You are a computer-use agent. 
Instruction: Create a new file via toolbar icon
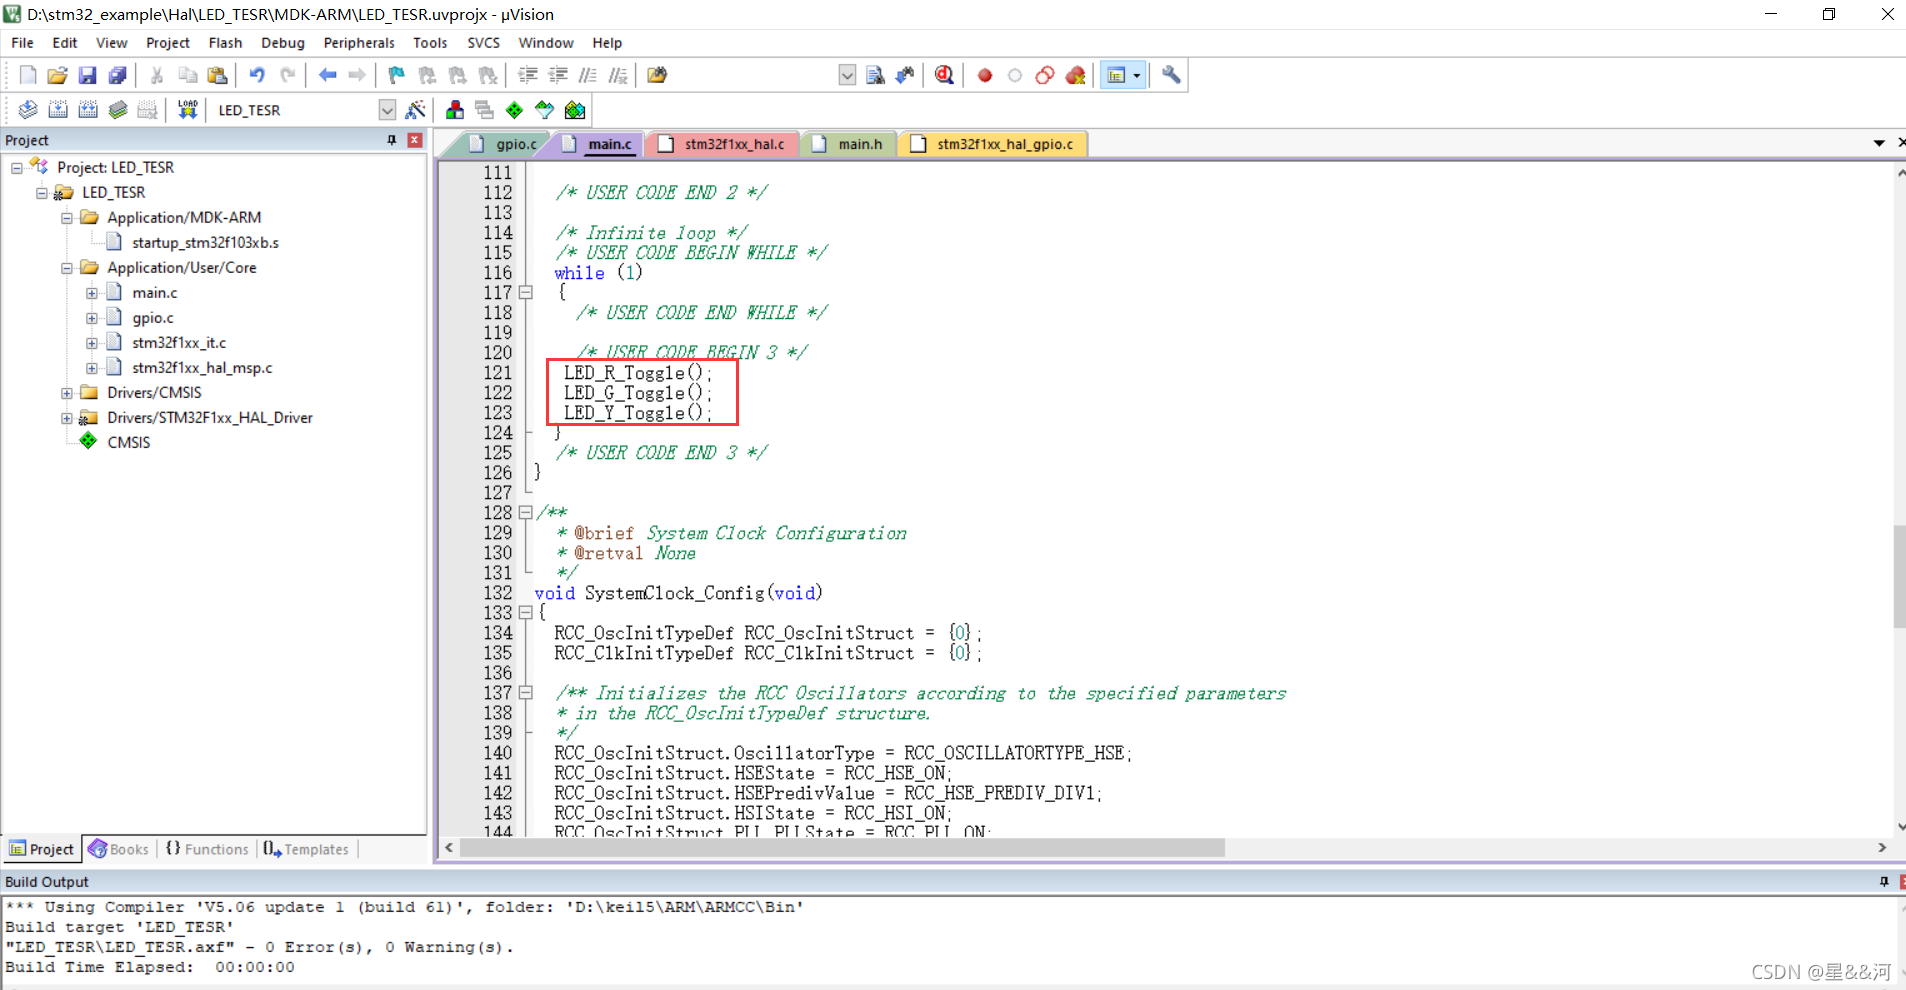pyautogui.click(x=28, y=75)
